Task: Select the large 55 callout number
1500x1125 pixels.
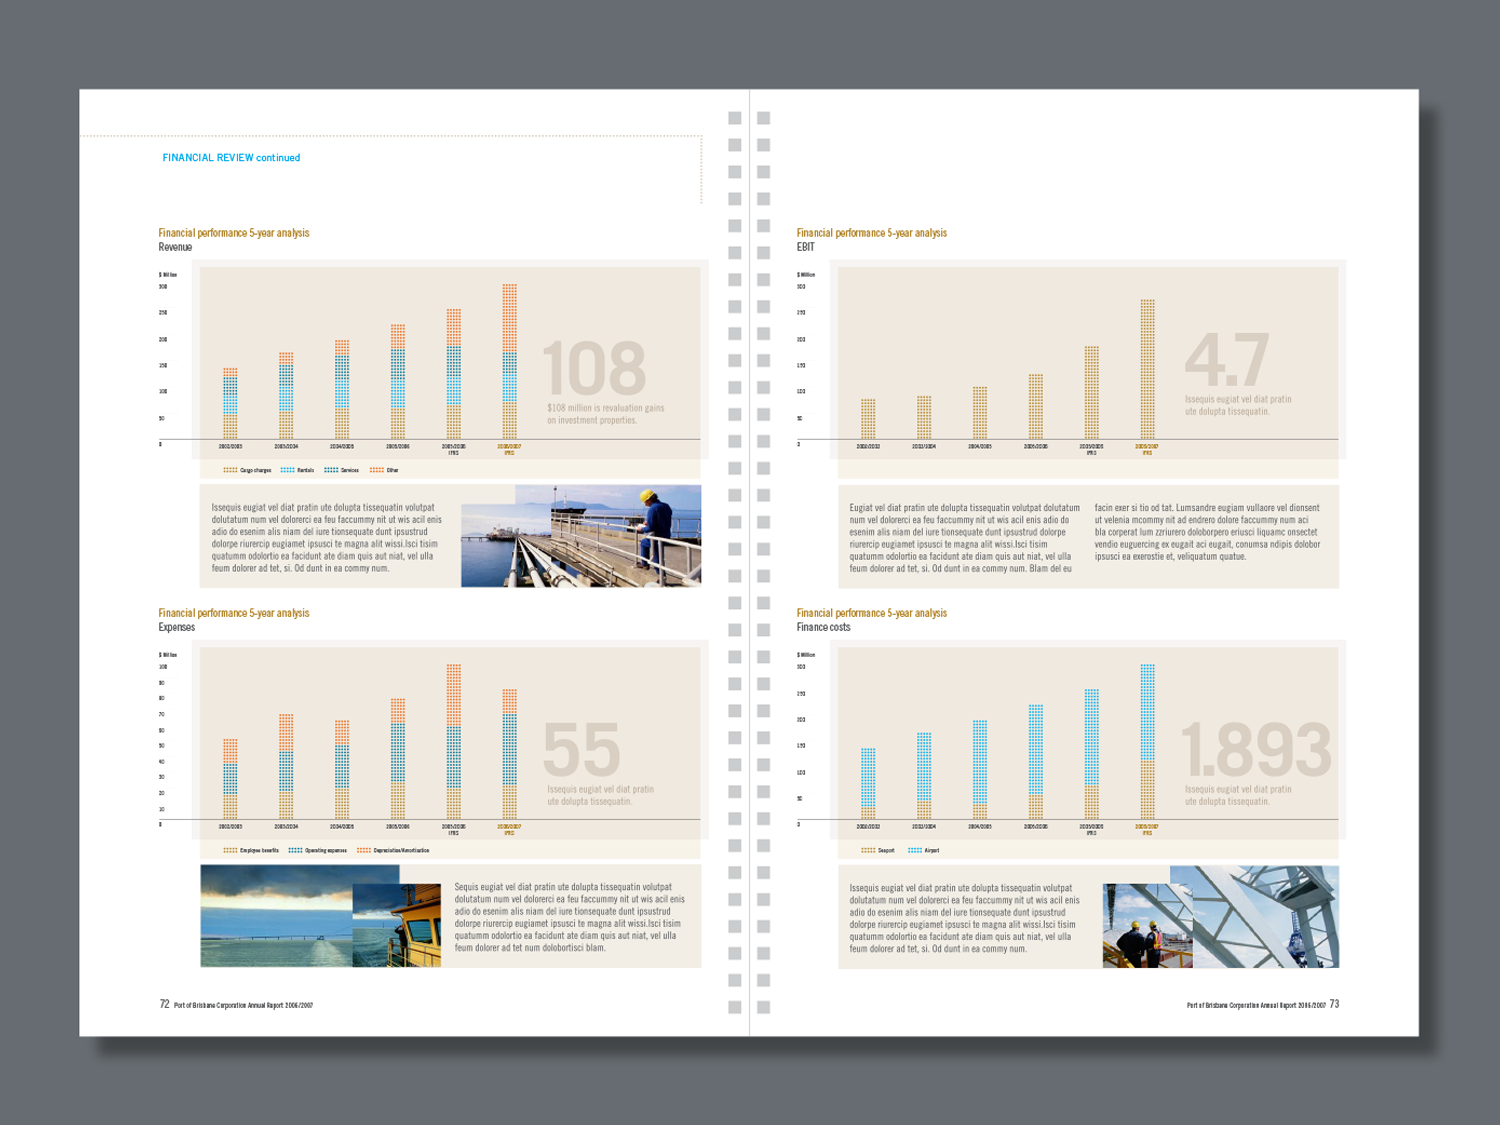Action: (582, 750)
